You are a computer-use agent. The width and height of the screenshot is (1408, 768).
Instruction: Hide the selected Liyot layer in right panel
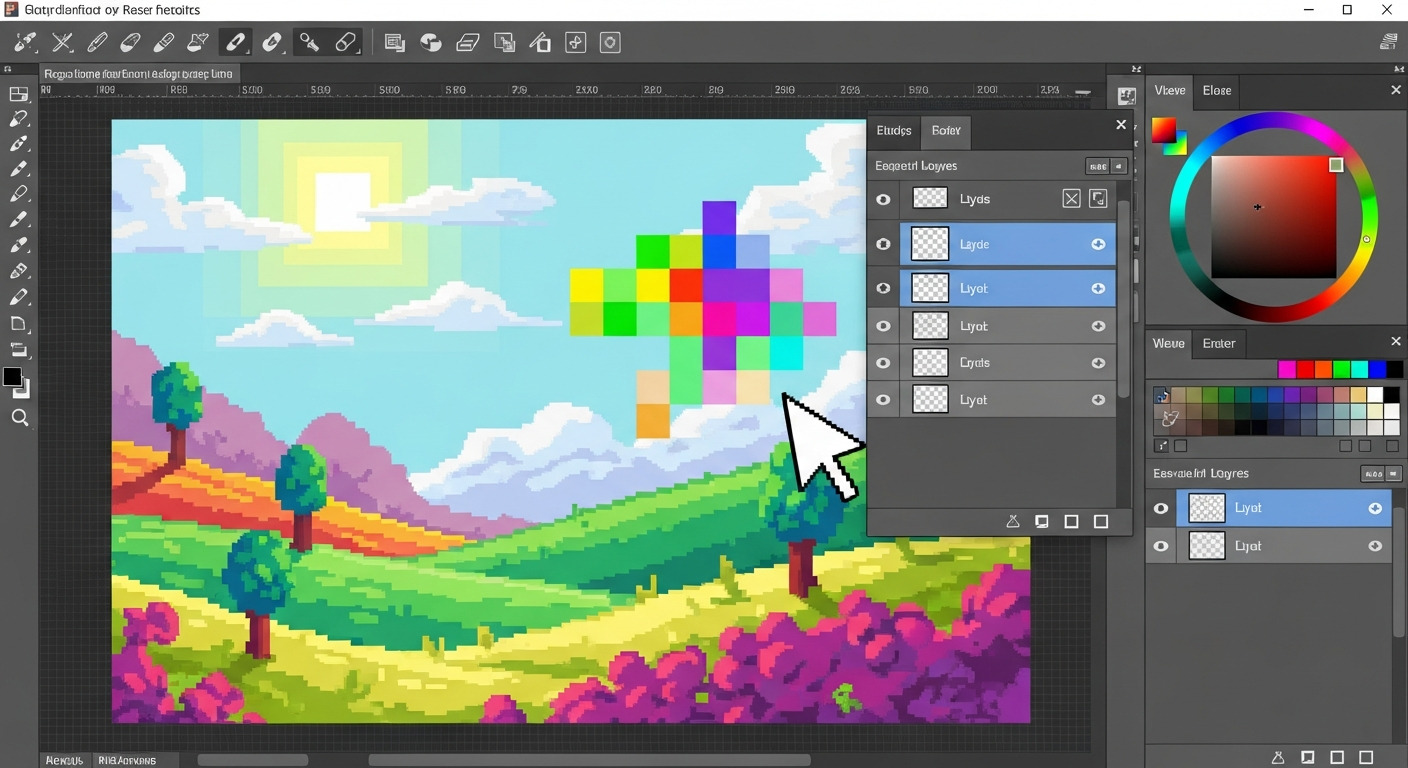click(1161, 508)
